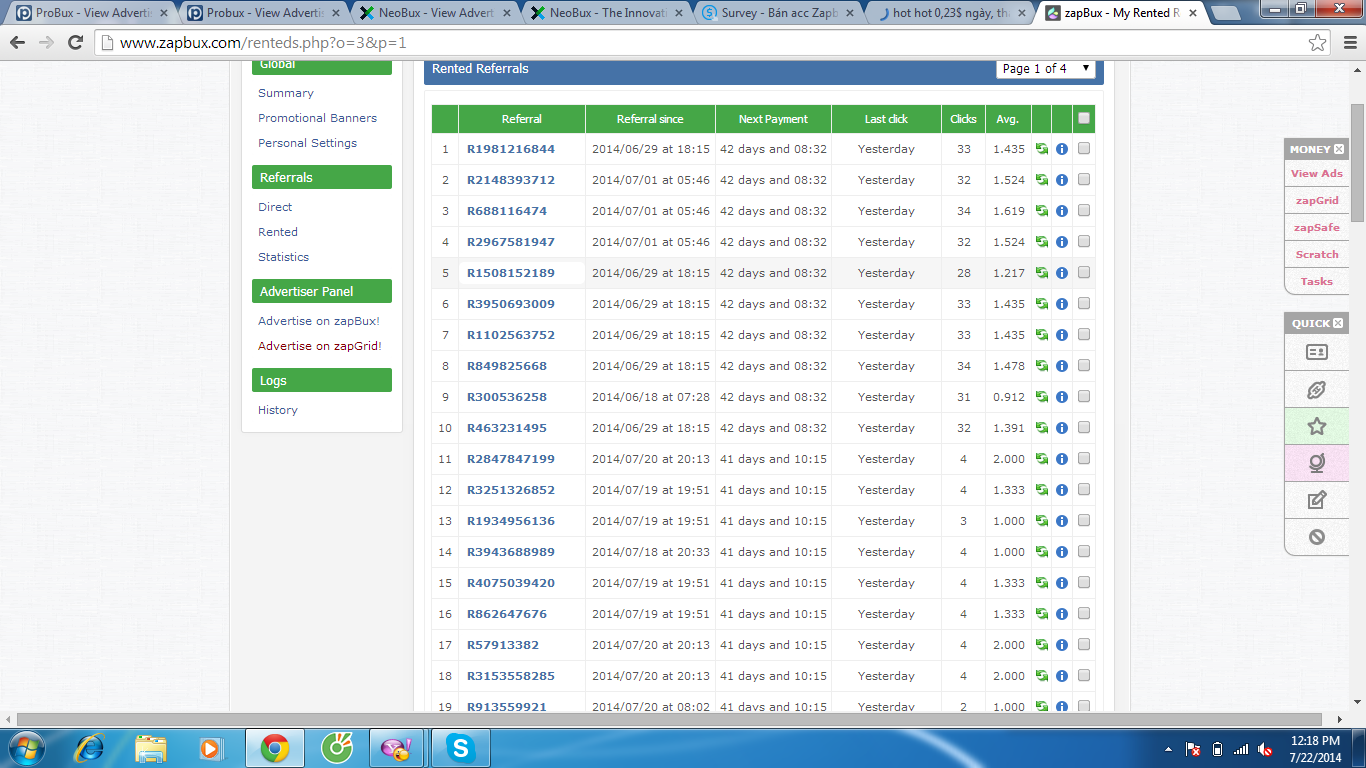
Task: Click the edit pencil icon in QUICK panel
Action: pyautogui.click(x=1317, y=500)
